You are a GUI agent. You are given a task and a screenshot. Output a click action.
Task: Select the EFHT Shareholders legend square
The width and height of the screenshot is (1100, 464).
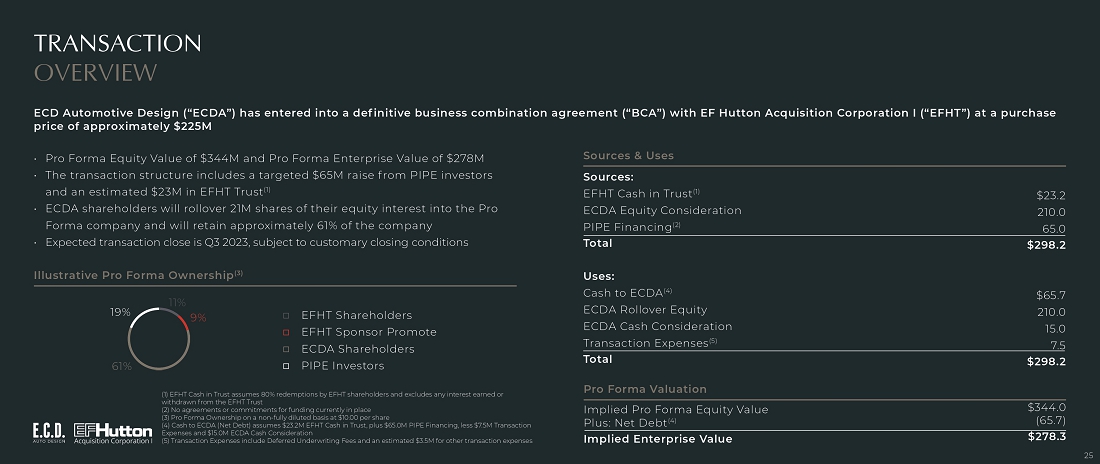coord(286,315)
